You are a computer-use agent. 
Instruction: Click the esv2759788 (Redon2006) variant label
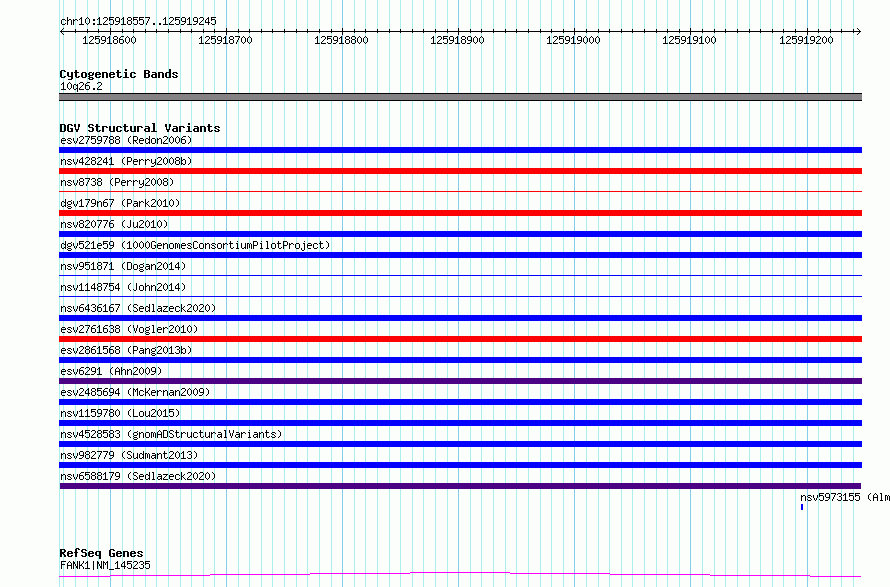(x=126, y=140)
